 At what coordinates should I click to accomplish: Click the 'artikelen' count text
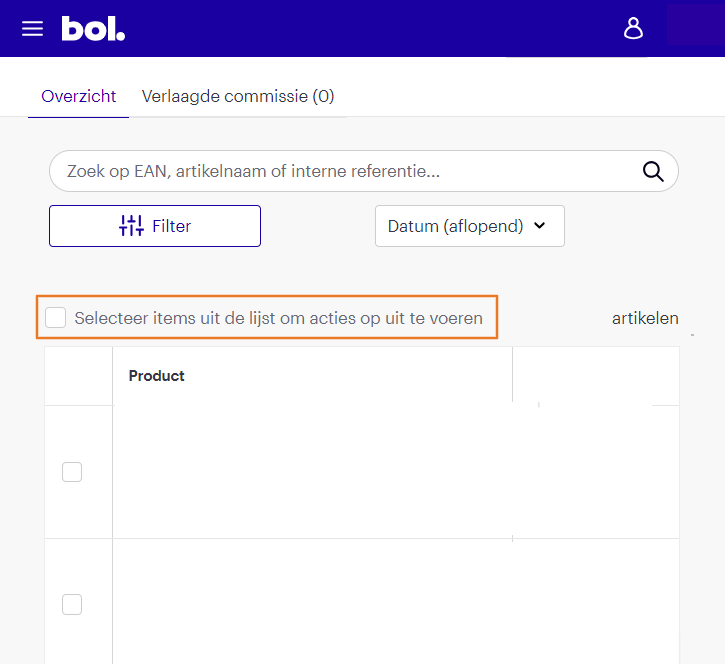(x=645, y=318)
